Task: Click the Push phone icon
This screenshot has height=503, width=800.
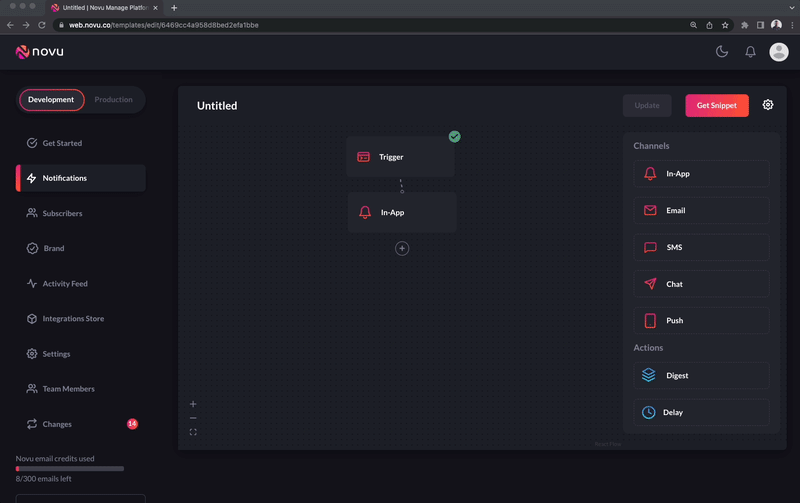Action: 650,320
